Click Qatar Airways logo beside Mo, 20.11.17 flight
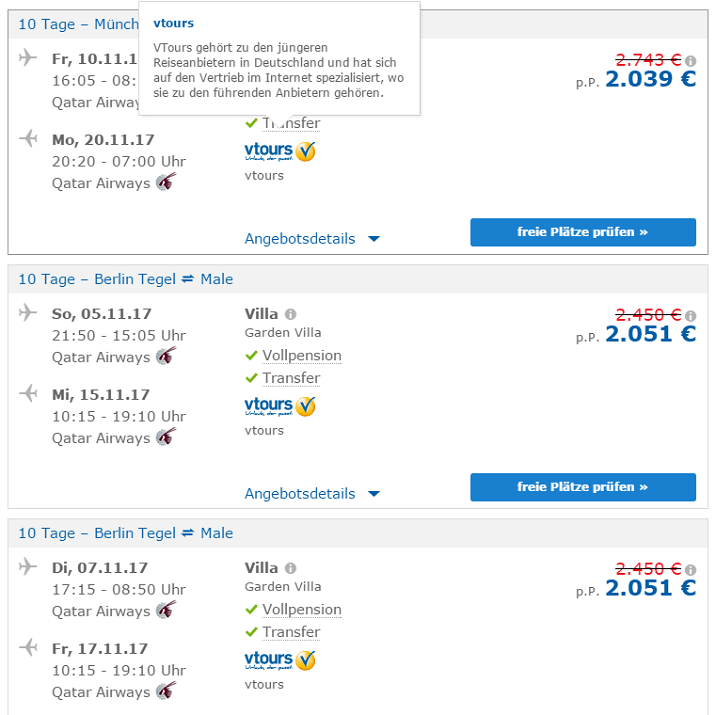This screenshot has height=715, width=716. [x=166, y=182]
